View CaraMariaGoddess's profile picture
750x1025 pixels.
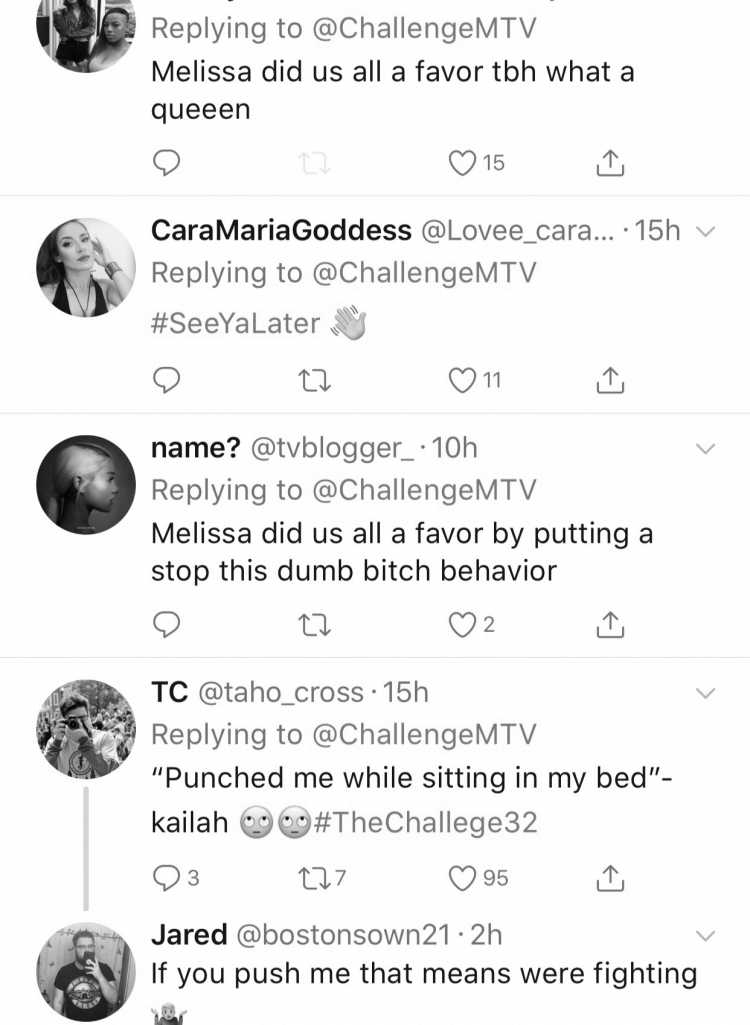coord(86,268)
